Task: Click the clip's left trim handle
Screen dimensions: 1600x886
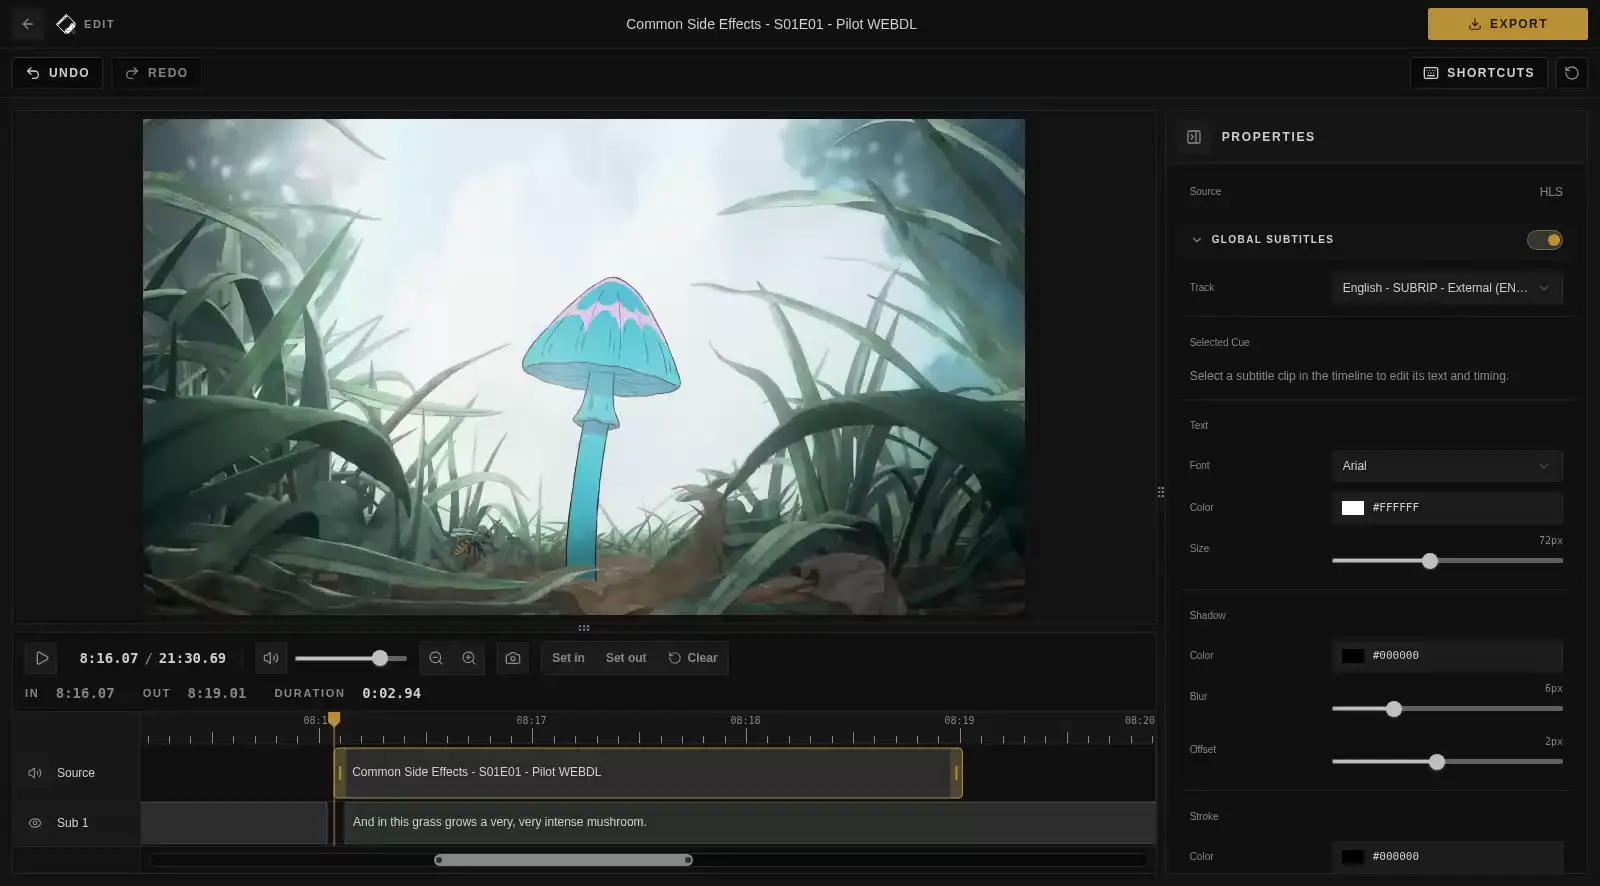Action: [340, 773]
